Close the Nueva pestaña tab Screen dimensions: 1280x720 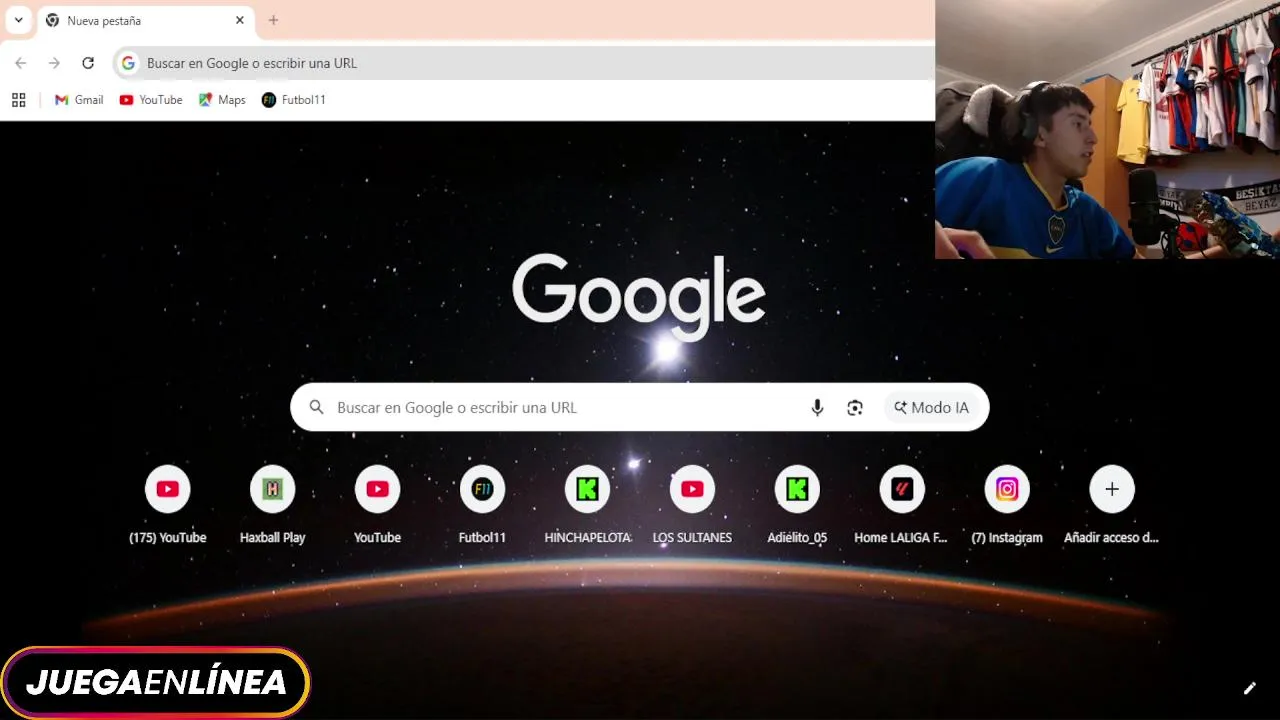(x=240, y=20)
